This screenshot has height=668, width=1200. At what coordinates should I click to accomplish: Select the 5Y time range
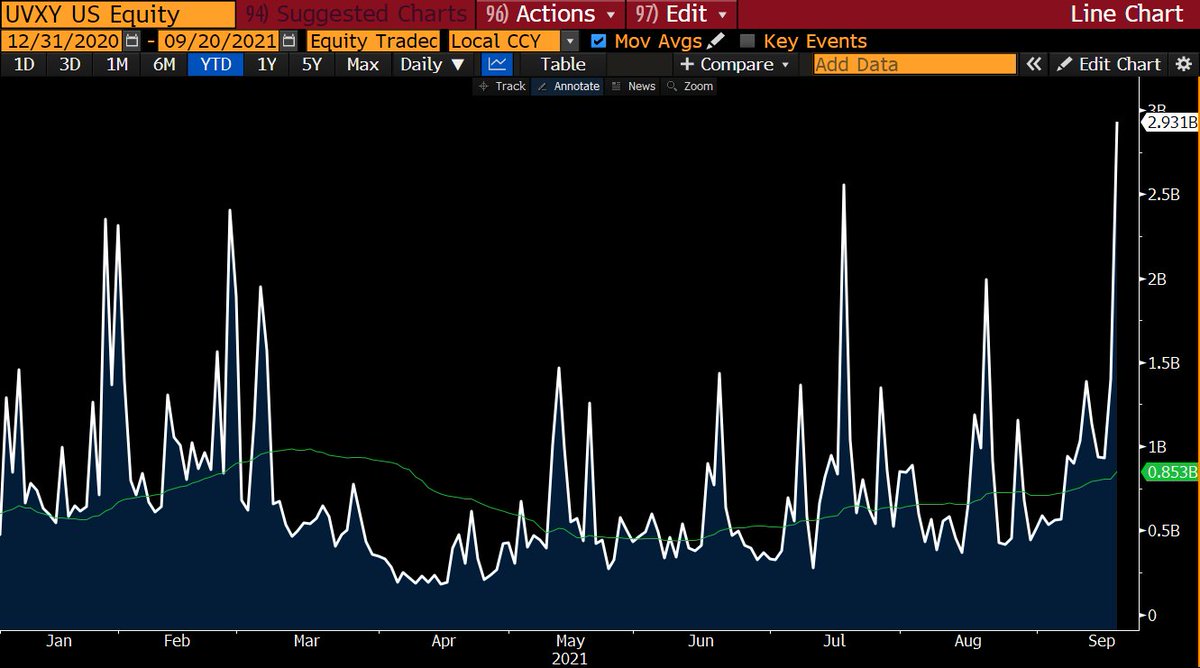click(x=312, y=64)
